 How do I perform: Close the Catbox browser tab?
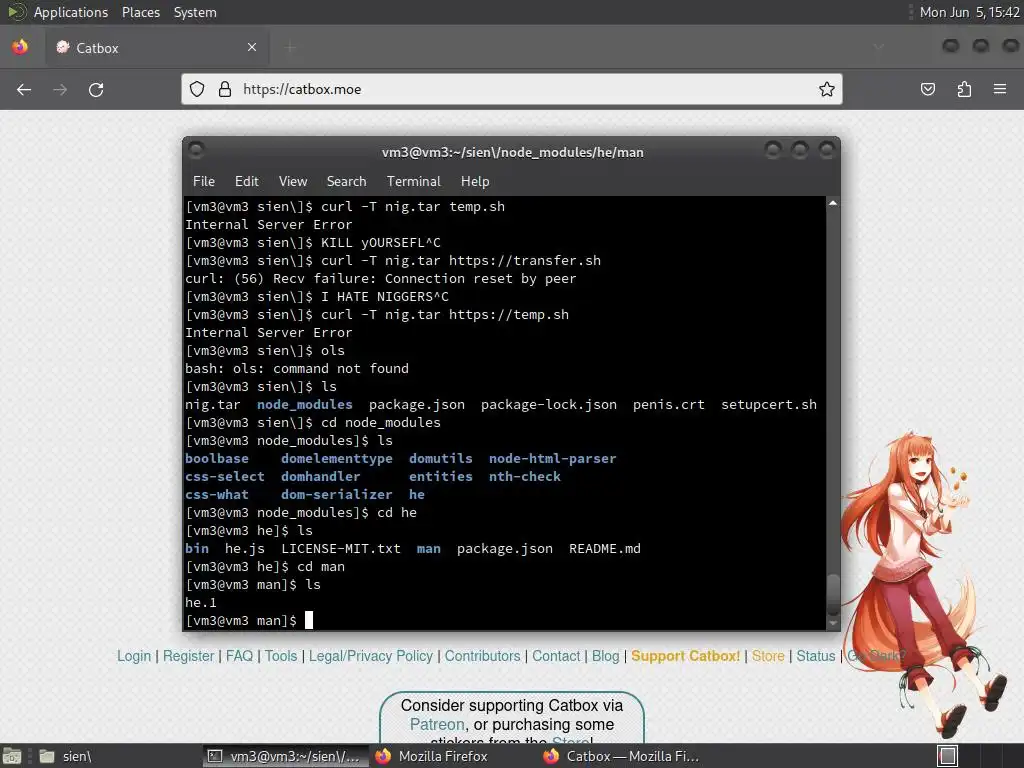pos(252,47)
